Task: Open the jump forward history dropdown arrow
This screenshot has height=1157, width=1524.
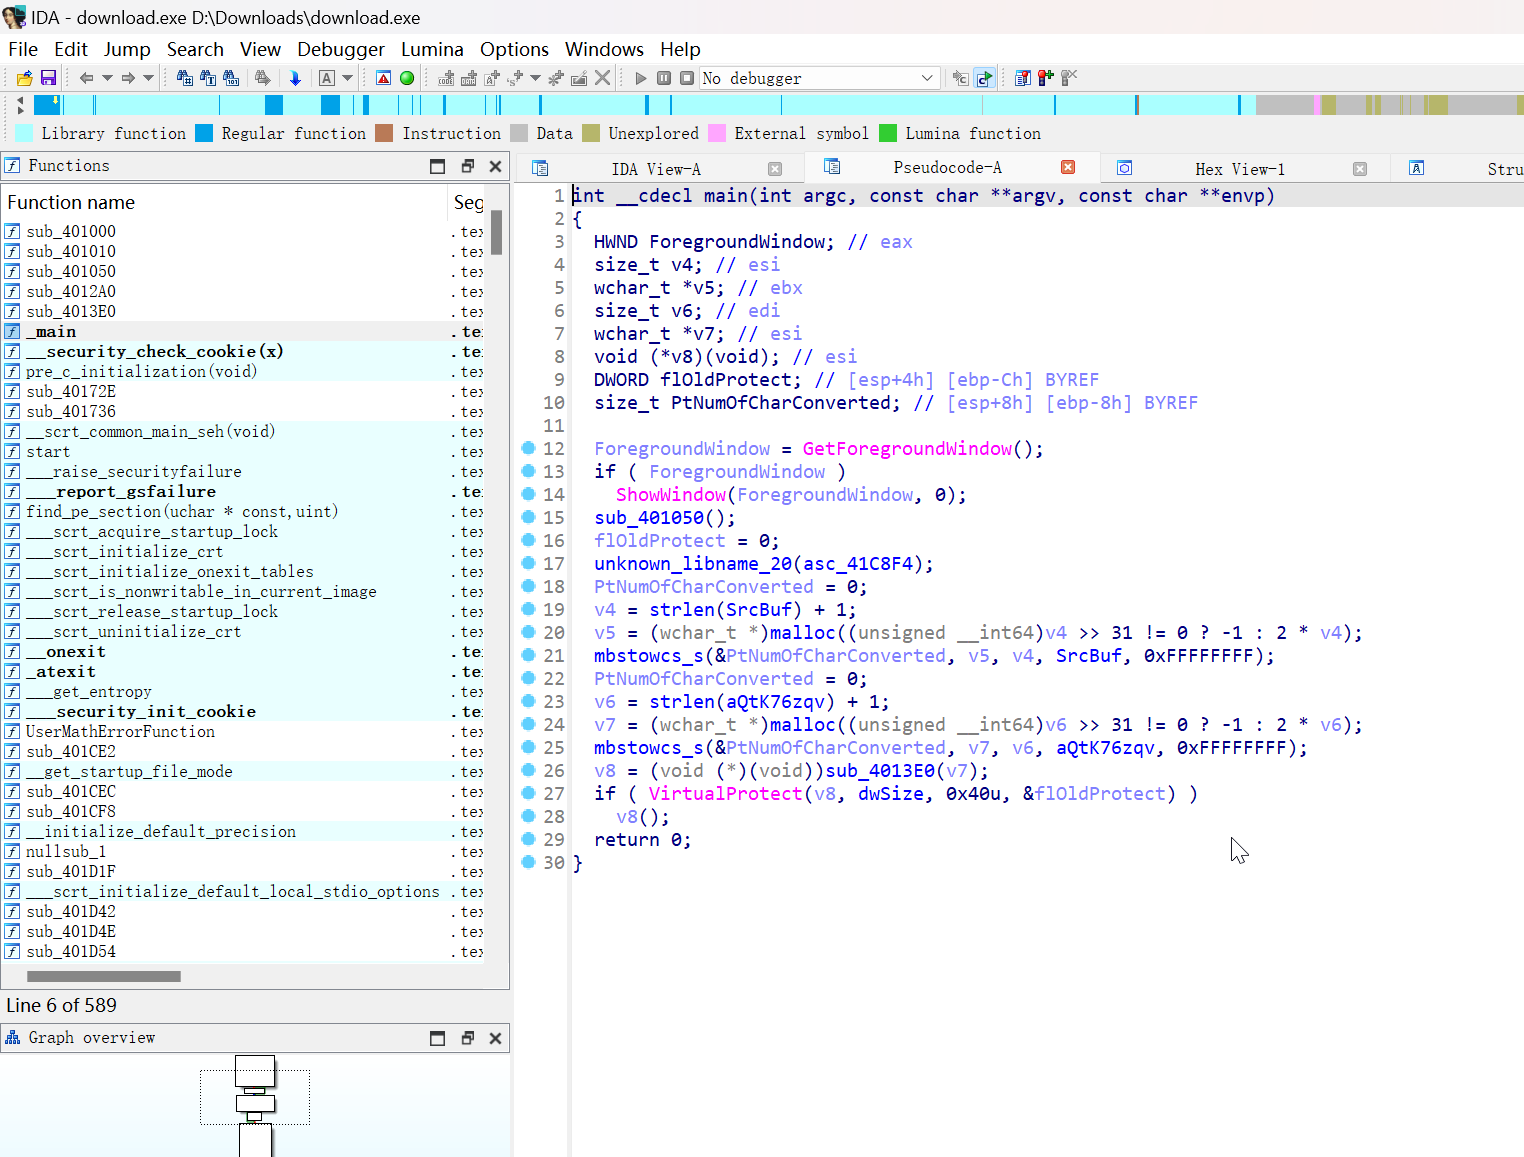Action: click(149, 78)
